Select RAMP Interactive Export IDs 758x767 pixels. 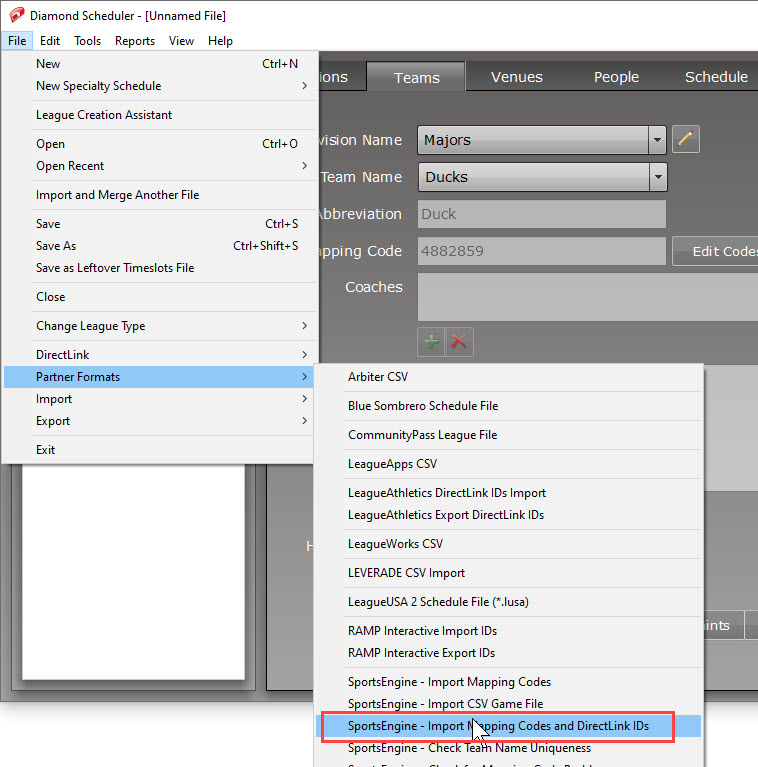click(509, 653)
